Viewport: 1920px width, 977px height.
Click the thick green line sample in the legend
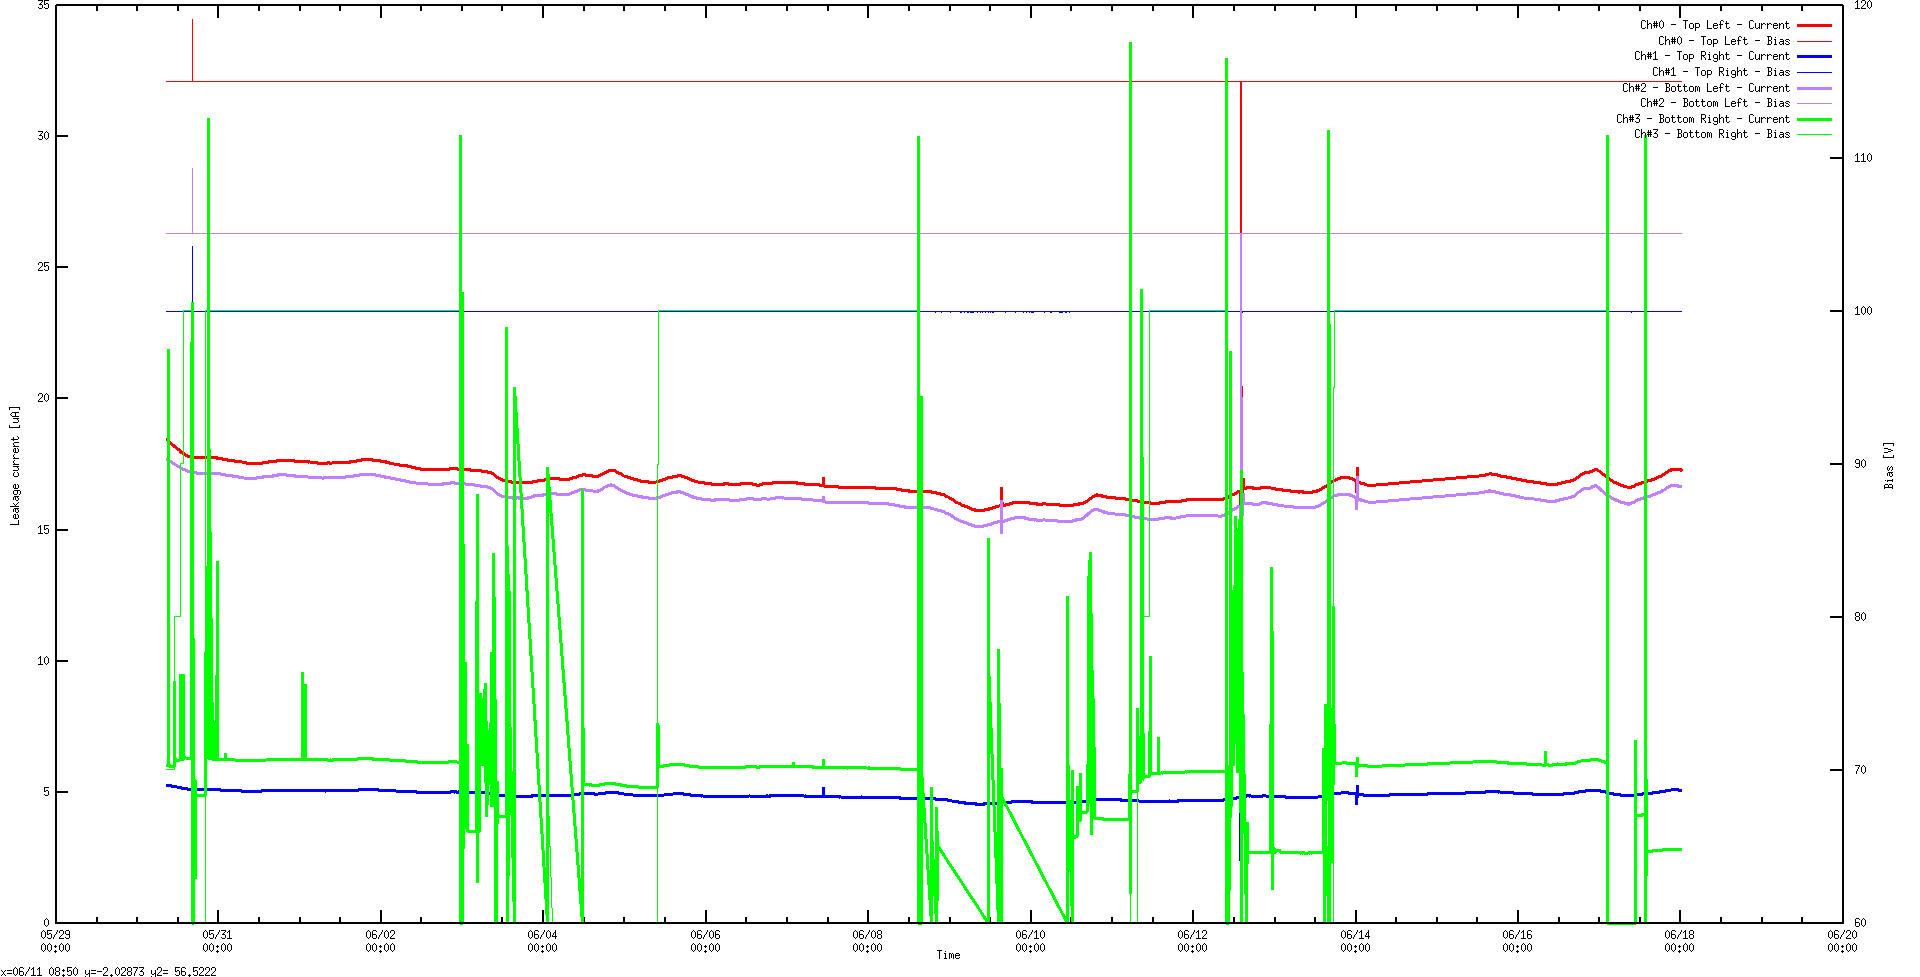(x=1814, y=119)
